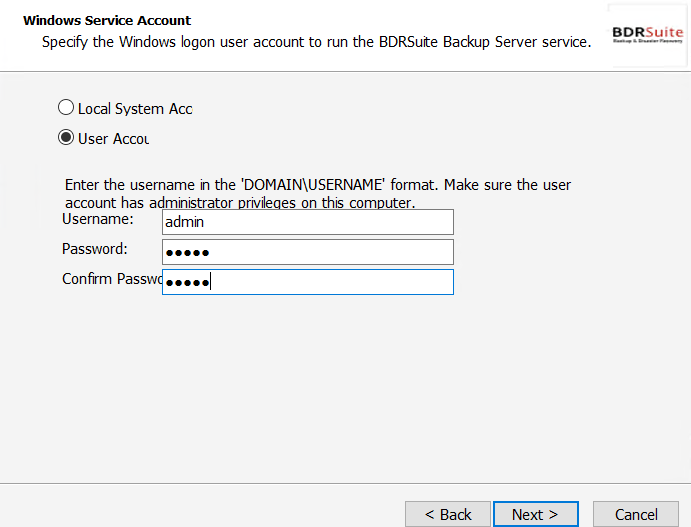
Task: Click the 'Confirm Password' label
Action: 112,279
